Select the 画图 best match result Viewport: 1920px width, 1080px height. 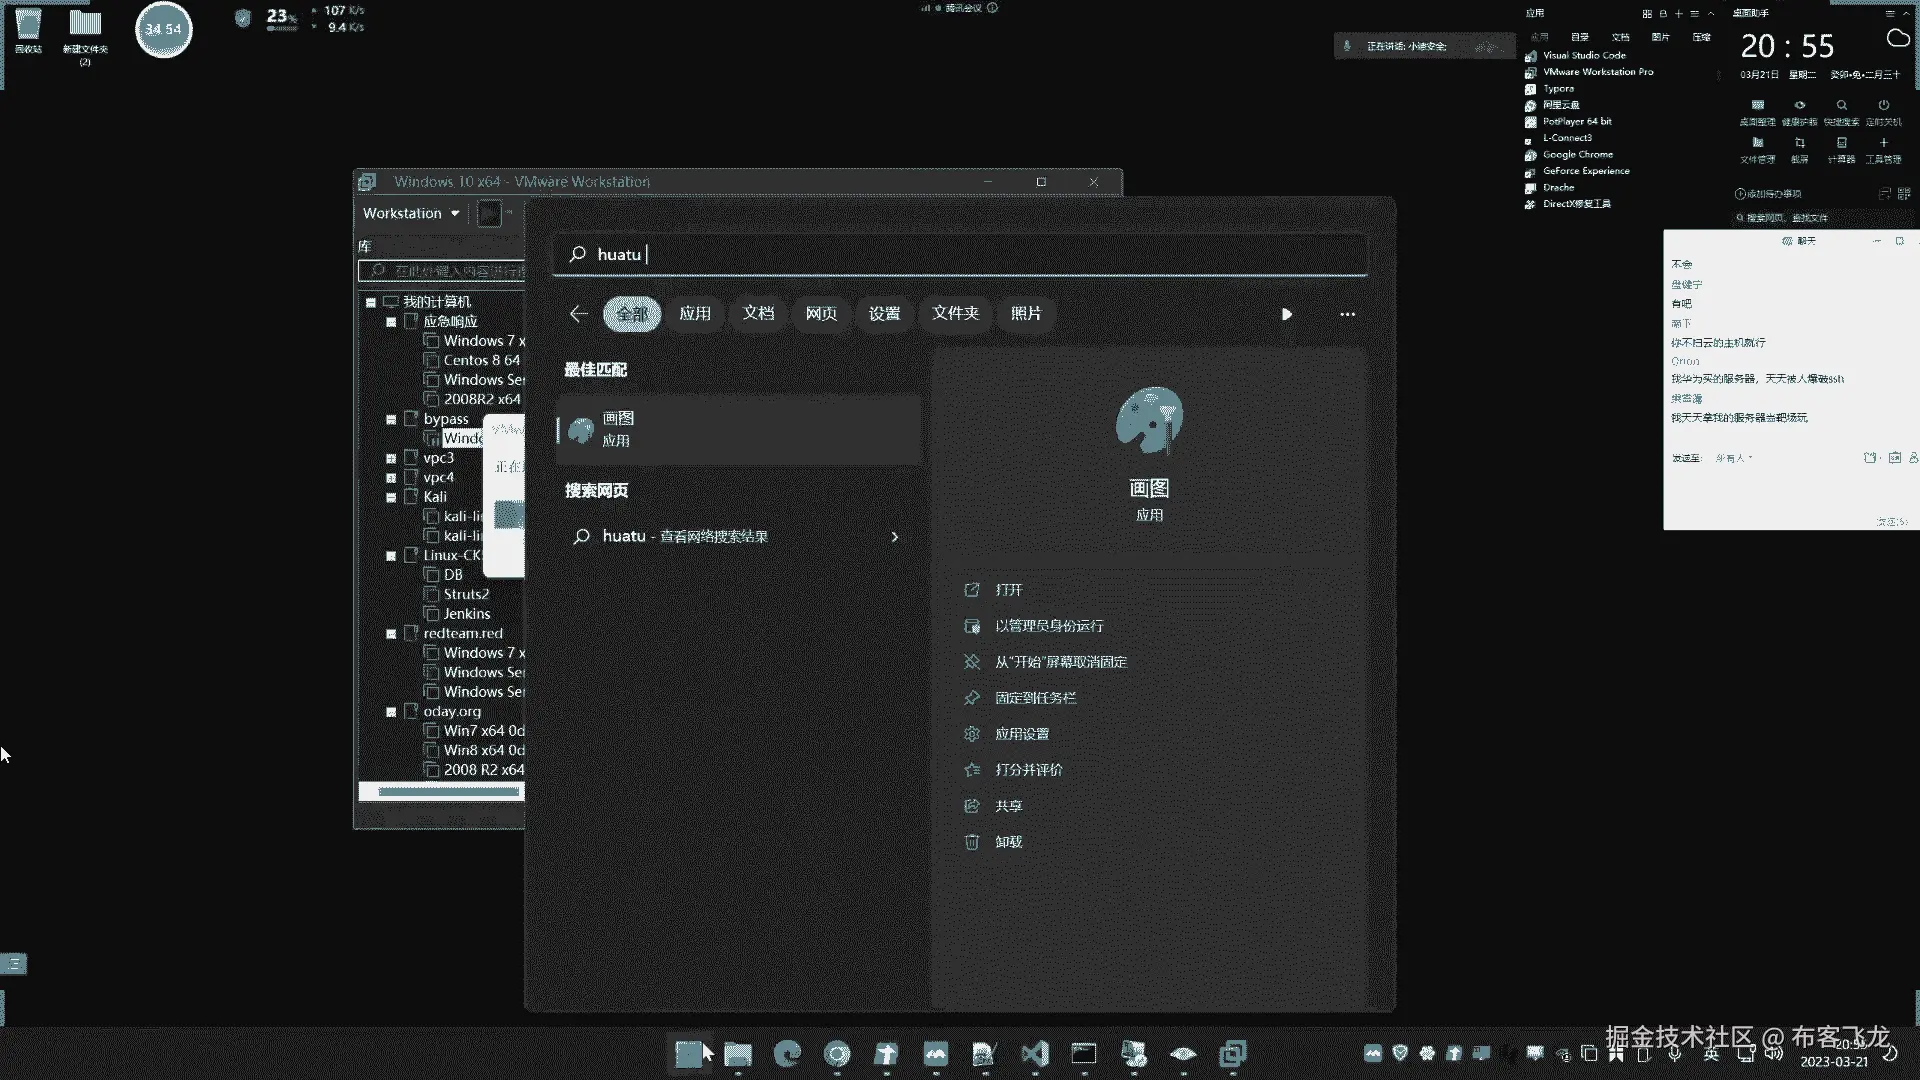[x=738, y=429]
